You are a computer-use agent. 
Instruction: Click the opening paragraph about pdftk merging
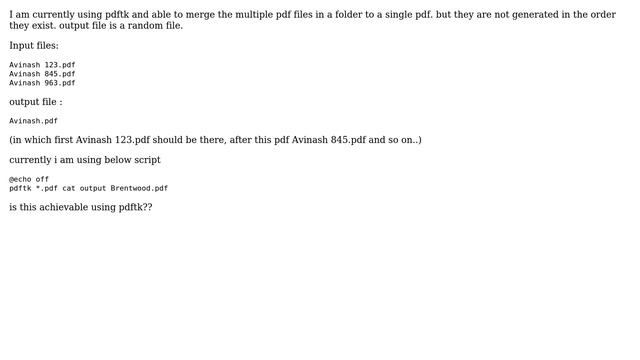coord(312,20)
